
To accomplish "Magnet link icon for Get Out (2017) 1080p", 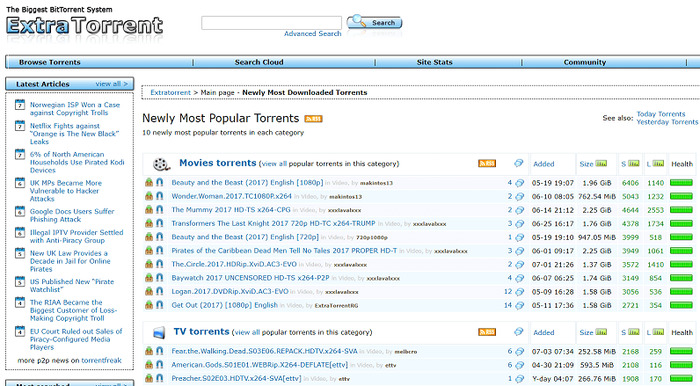I will click(x=159, y=305).
